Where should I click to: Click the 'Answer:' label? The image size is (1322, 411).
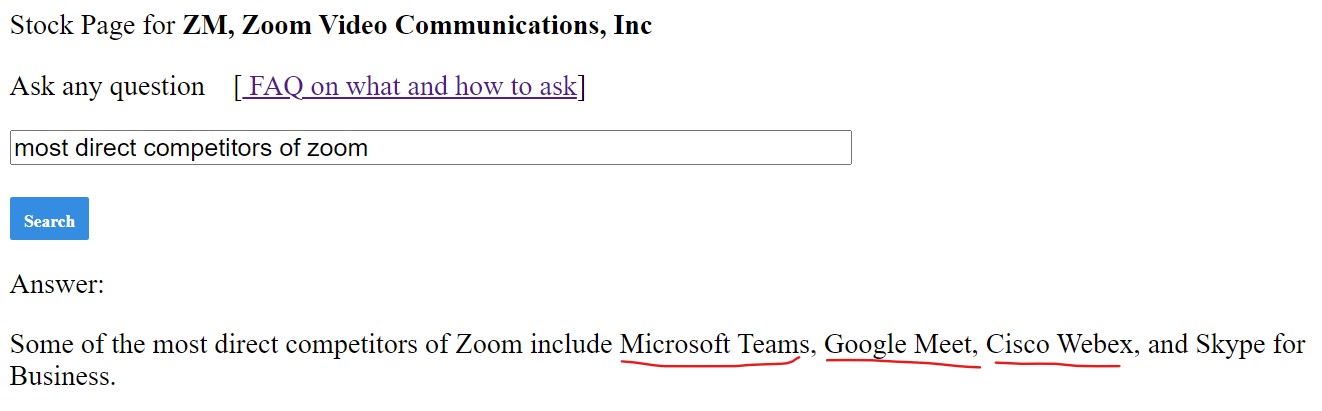coord(57,285)
